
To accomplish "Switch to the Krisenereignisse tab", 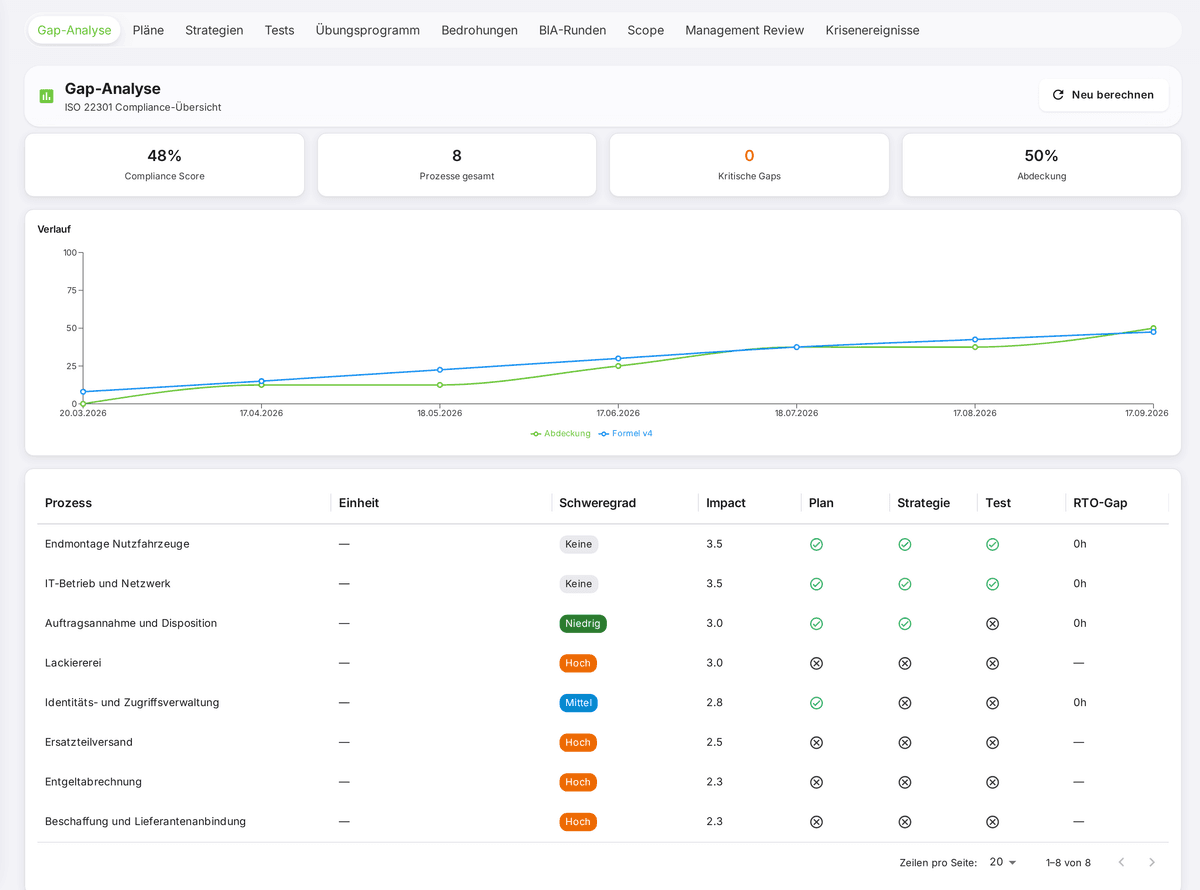I will click(x=873, y=30).
